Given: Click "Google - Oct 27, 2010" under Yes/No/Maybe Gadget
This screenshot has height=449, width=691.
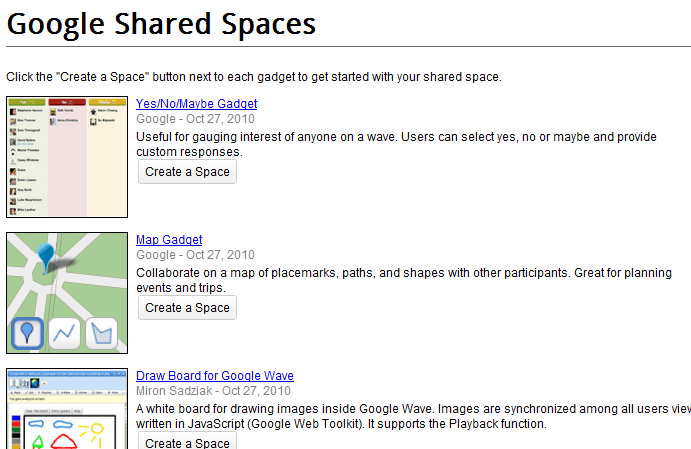Looking at the screenshot, I should (195, 119).
